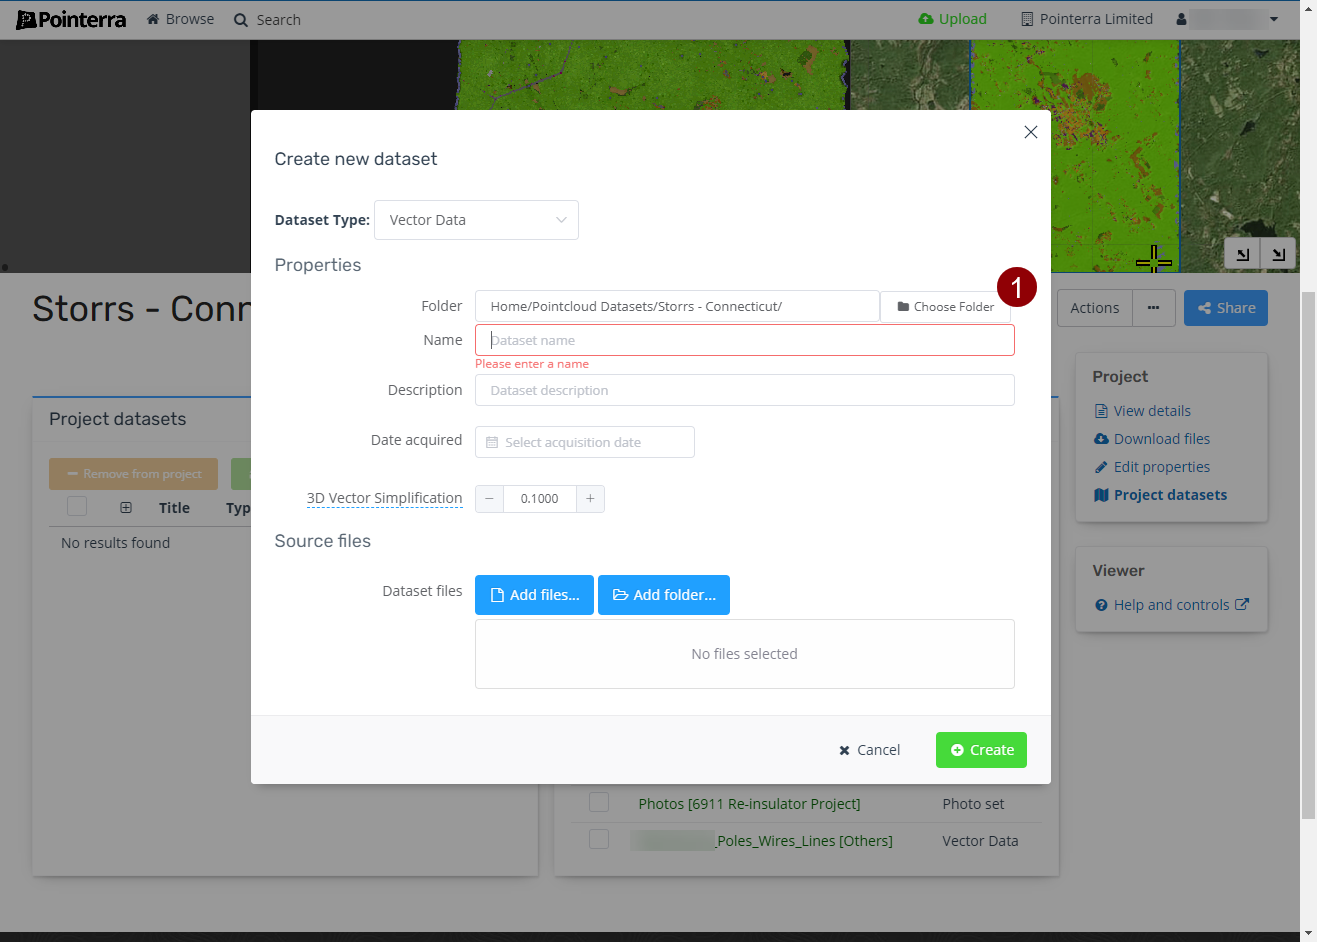The height and width of the screenshot is (942, 1317).
Task: Increase 3D Vector Simplification with plus
Action: [x=590, y=499]
